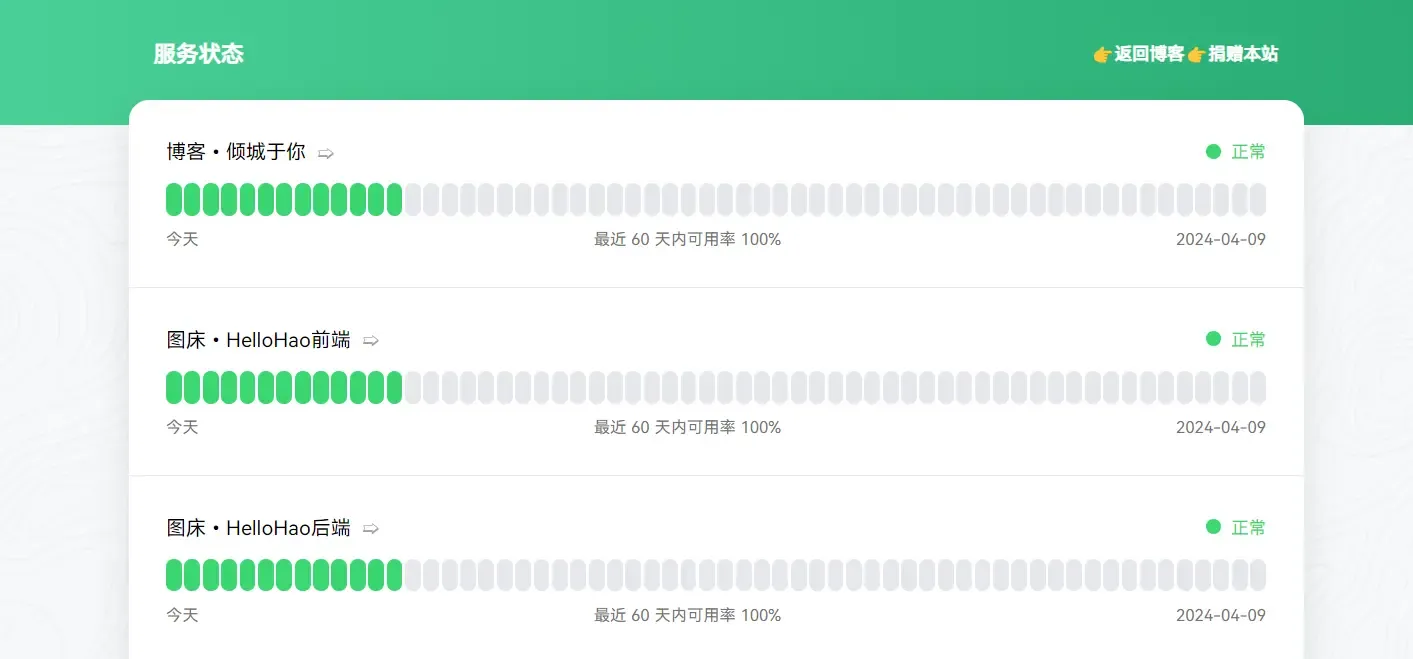
Task: Click first green uptime bar of 博客・倾城于你
Action: coord(174,200)
